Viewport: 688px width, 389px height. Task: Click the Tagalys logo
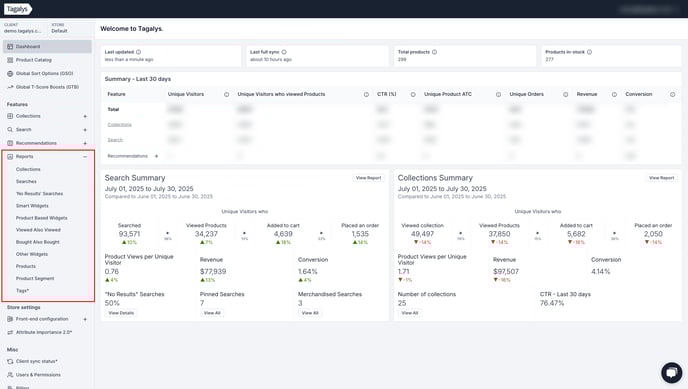(17, 9)
